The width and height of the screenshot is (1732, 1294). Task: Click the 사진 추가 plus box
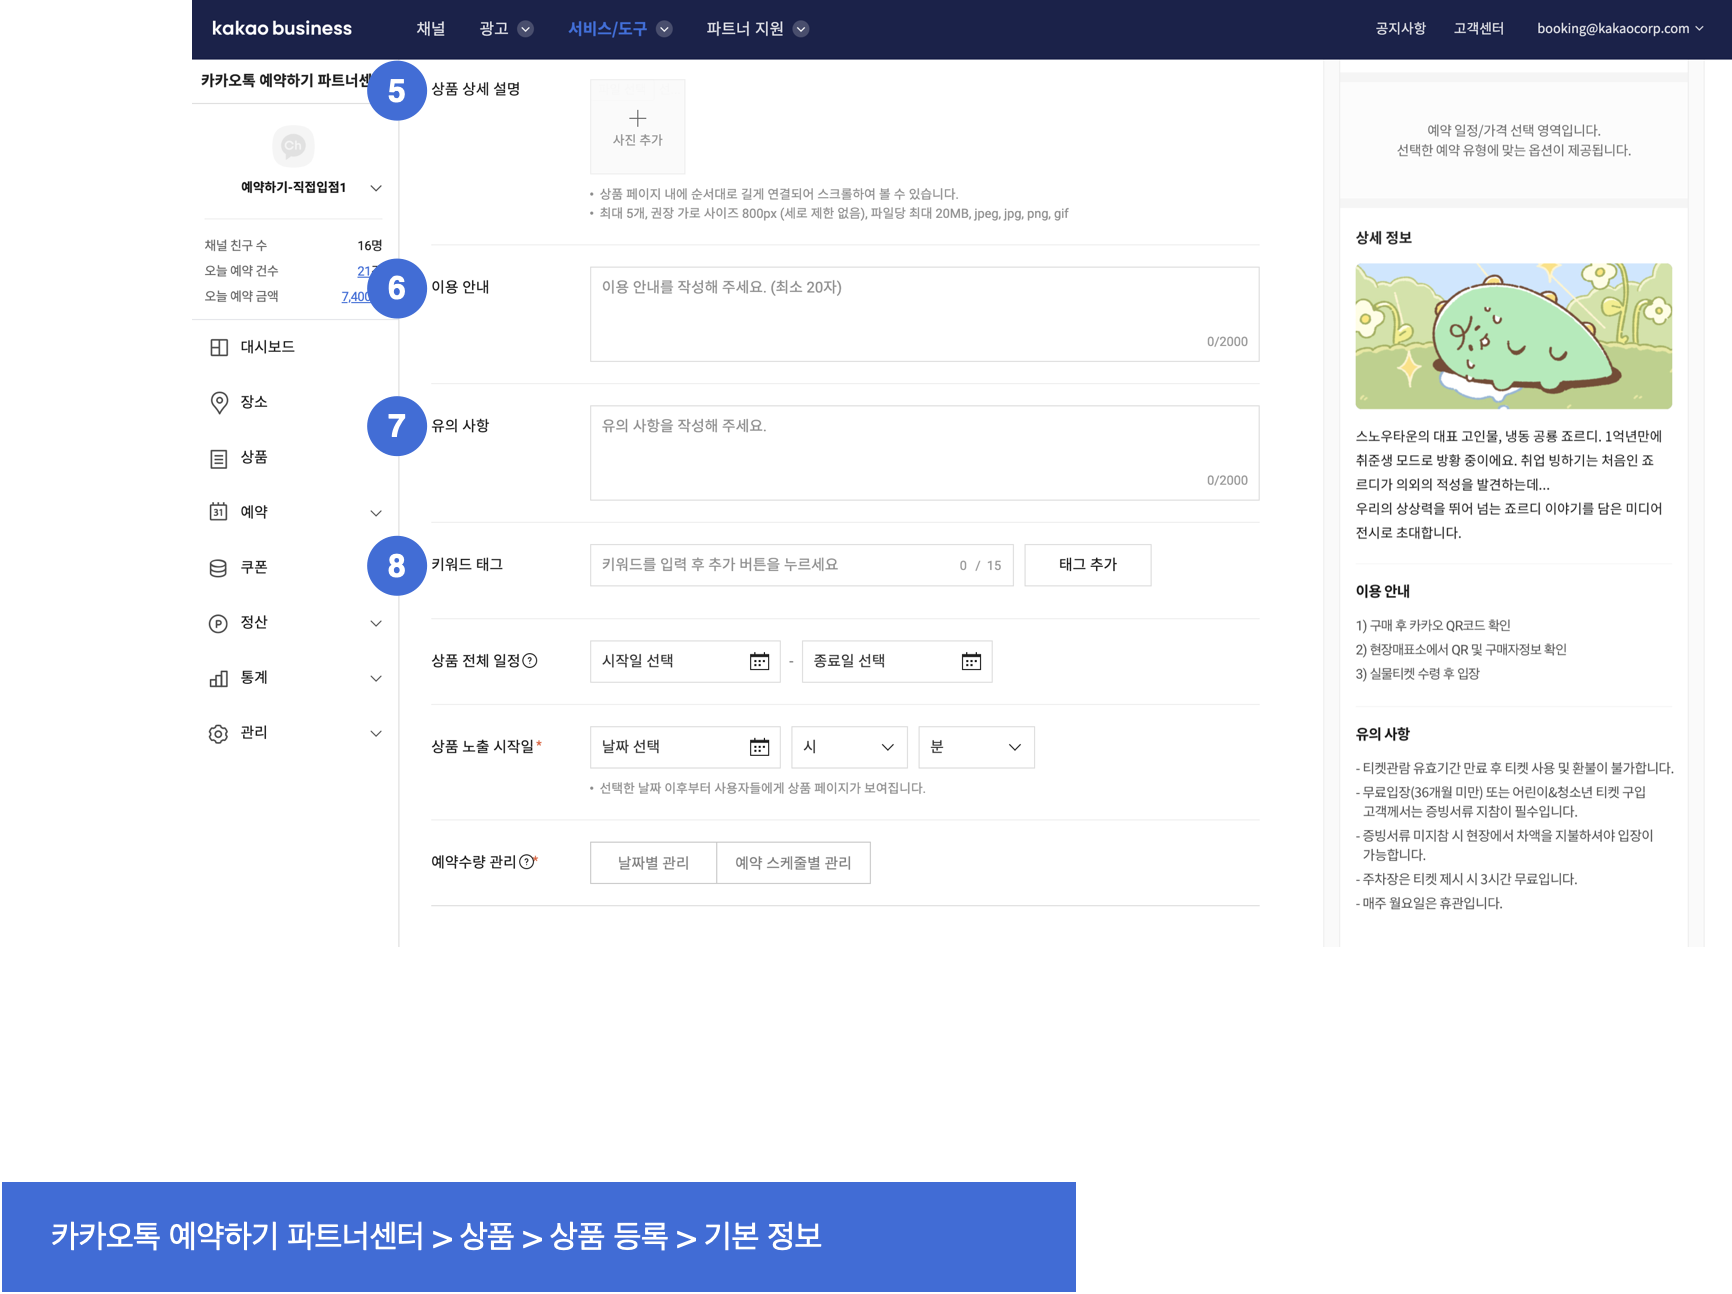tap(638, 127)
